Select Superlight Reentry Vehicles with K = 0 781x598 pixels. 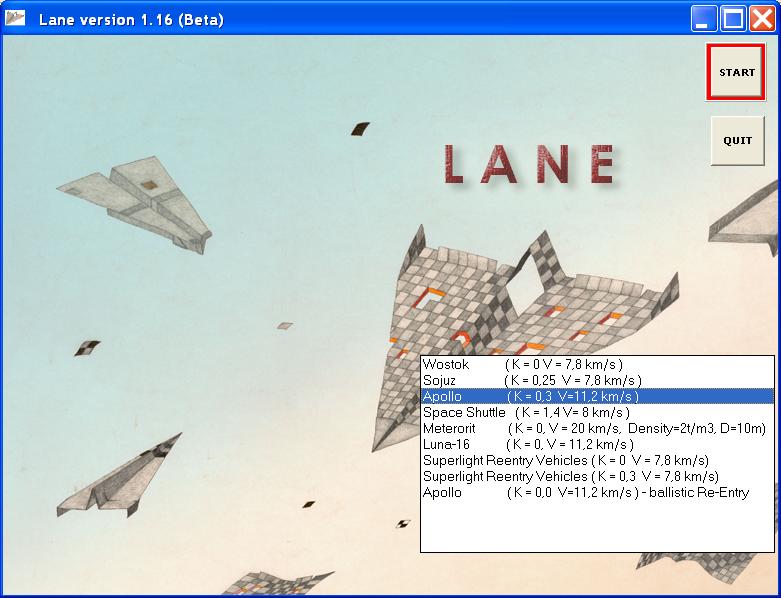tap(565, 461)
